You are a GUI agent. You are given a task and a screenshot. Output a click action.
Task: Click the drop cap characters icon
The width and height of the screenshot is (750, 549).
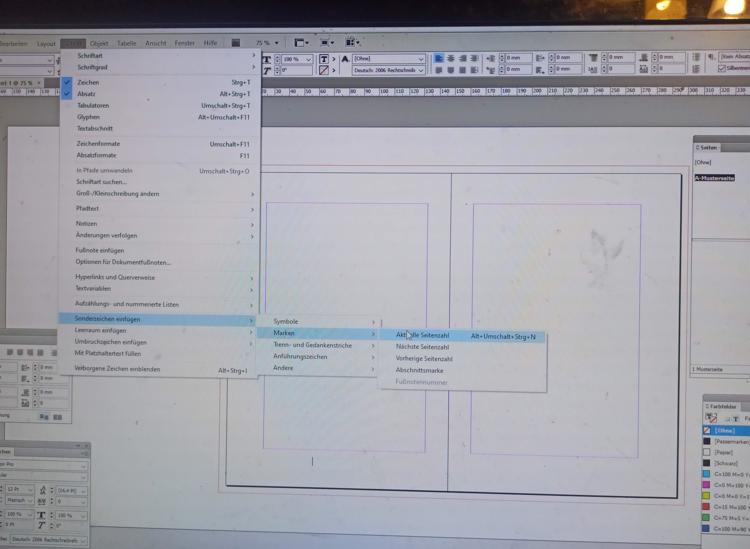pyautogui.click(x=644, y=69)
